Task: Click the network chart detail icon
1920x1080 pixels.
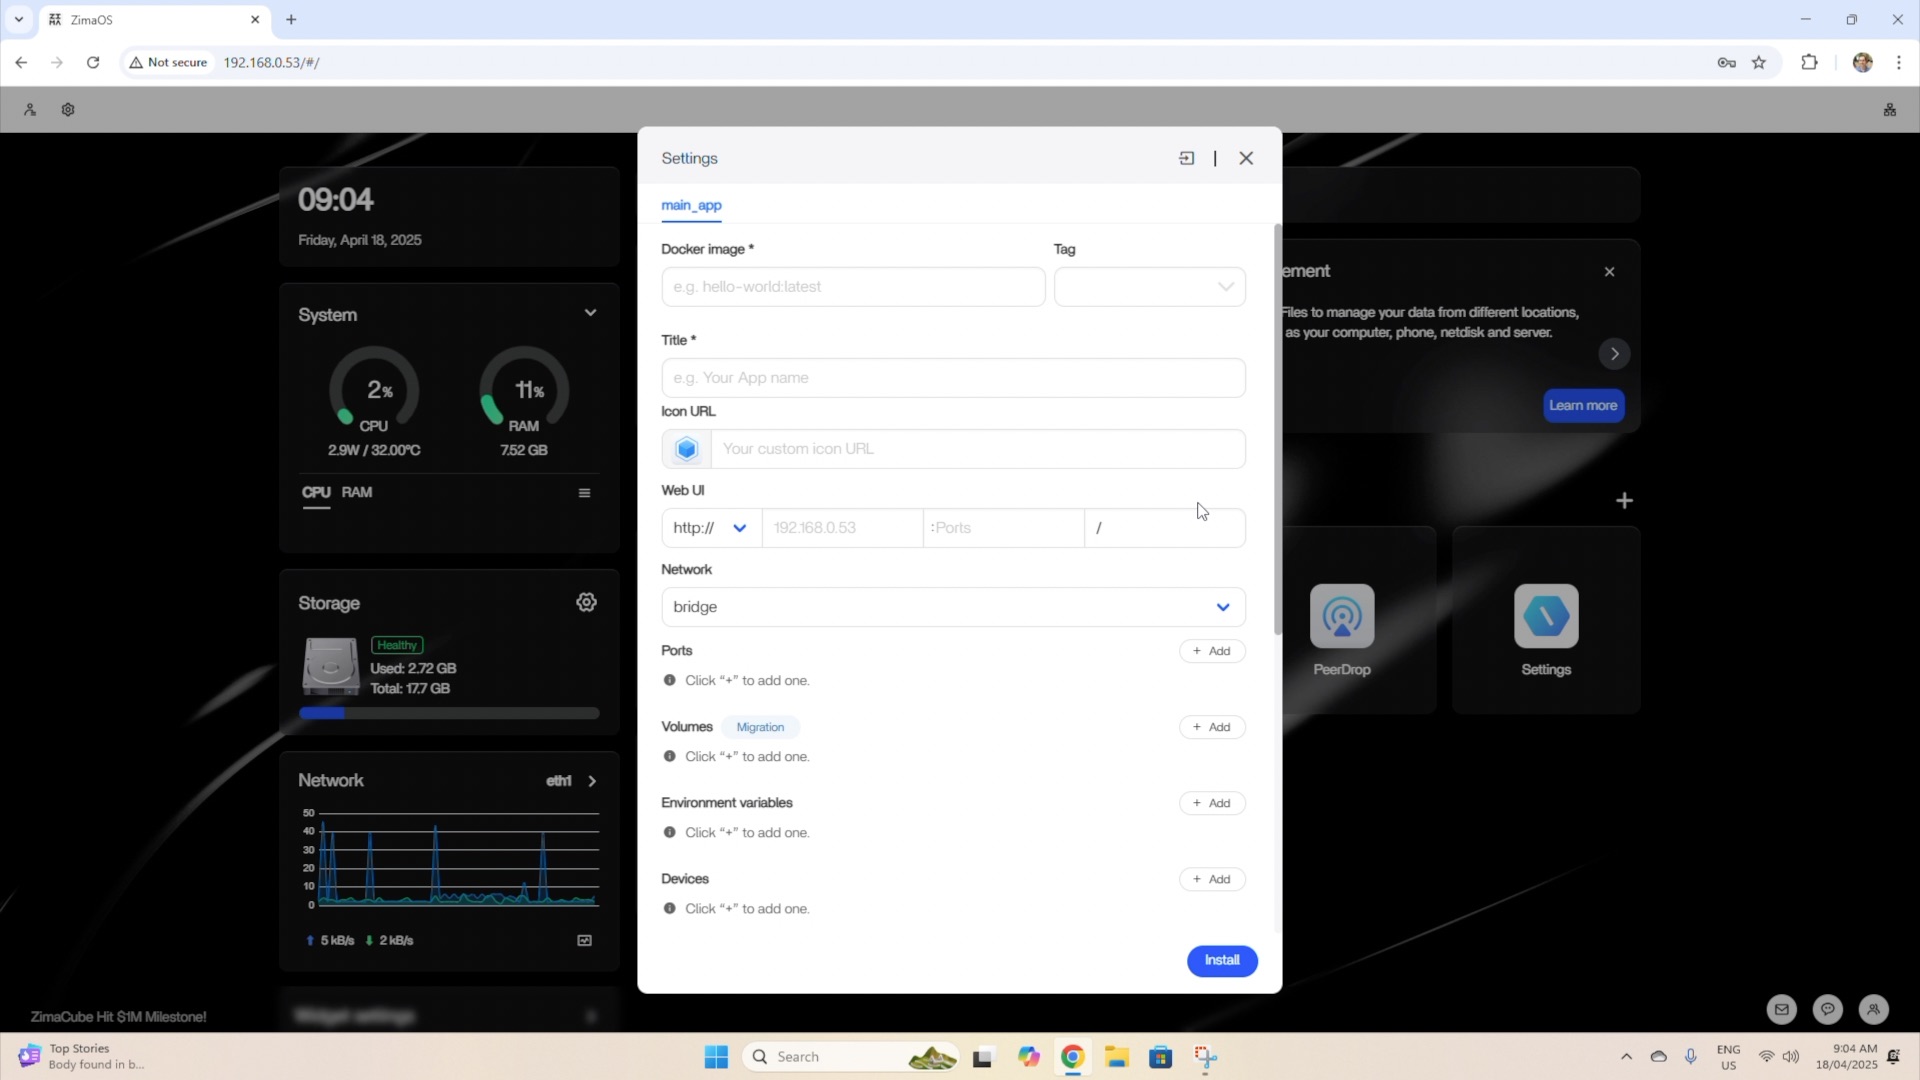Action: (x=584, y=940)
